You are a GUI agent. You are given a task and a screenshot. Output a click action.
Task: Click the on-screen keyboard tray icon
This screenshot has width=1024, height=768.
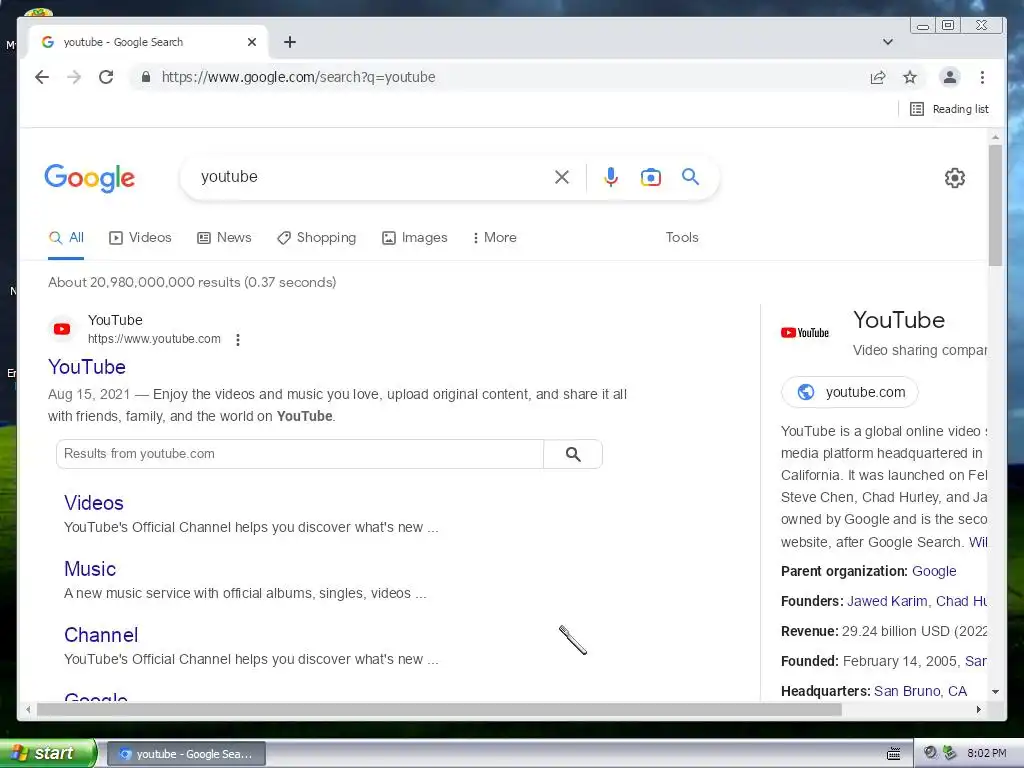click(893, 754)
